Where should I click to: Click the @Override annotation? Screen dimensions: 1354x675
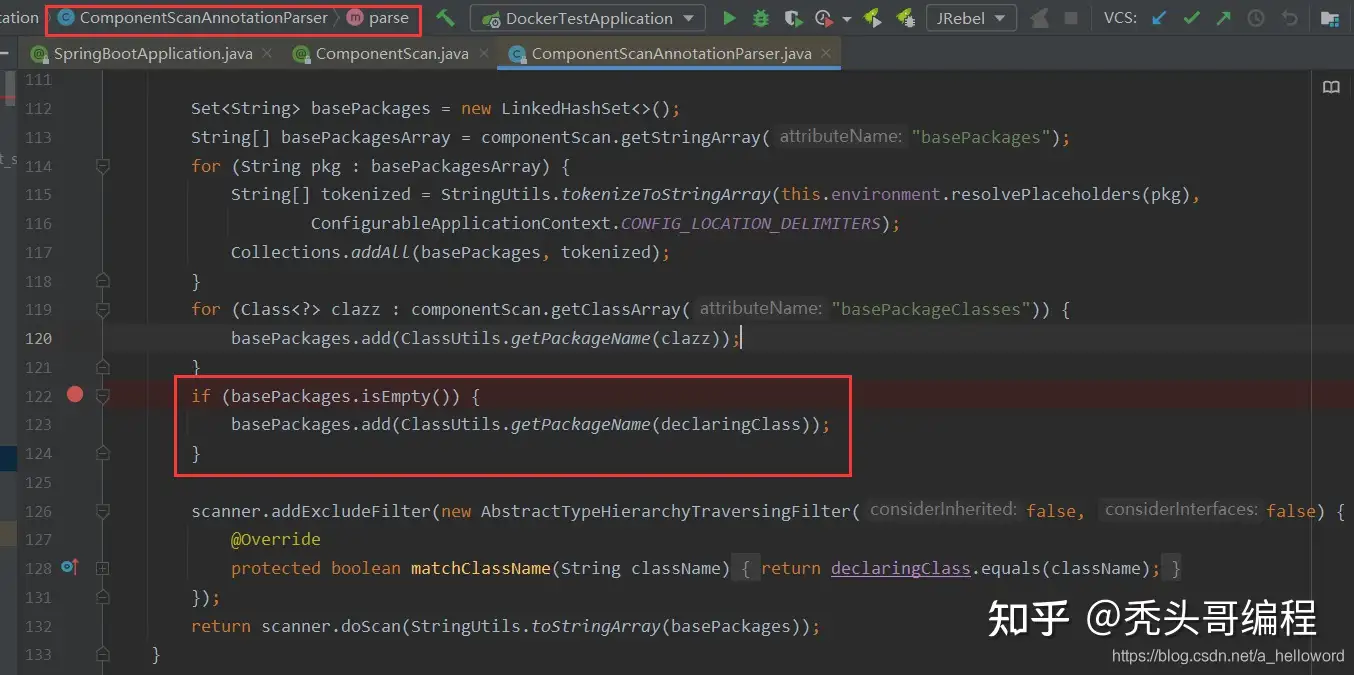click(x=276, y=539)
